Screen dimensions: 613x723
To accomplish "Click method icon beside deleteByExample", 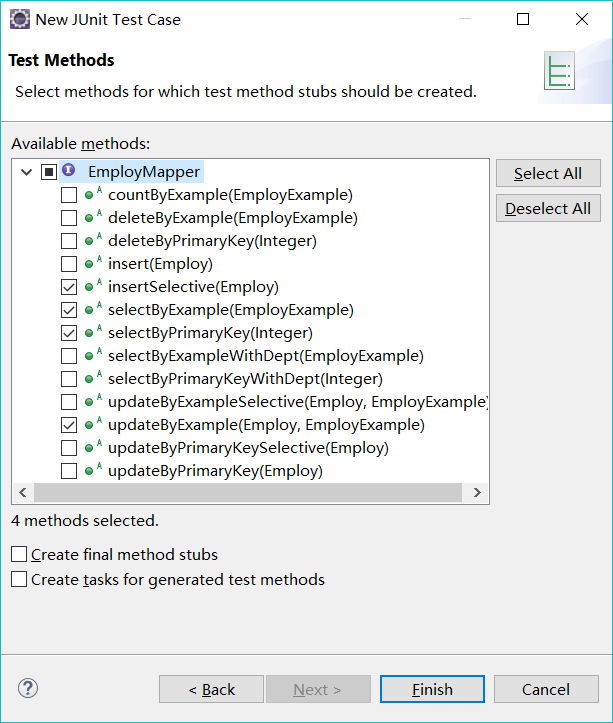I will pos(93,217).
